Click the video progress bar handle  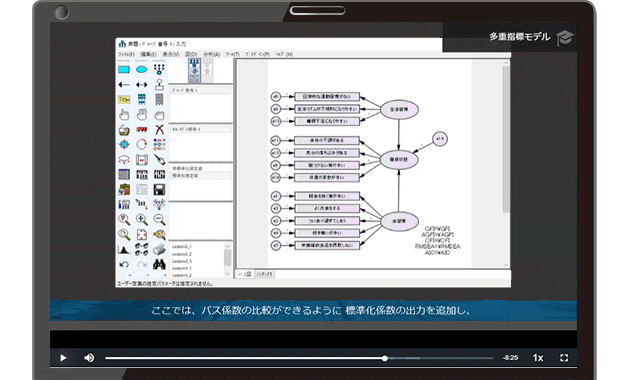(x=385, y=358)
